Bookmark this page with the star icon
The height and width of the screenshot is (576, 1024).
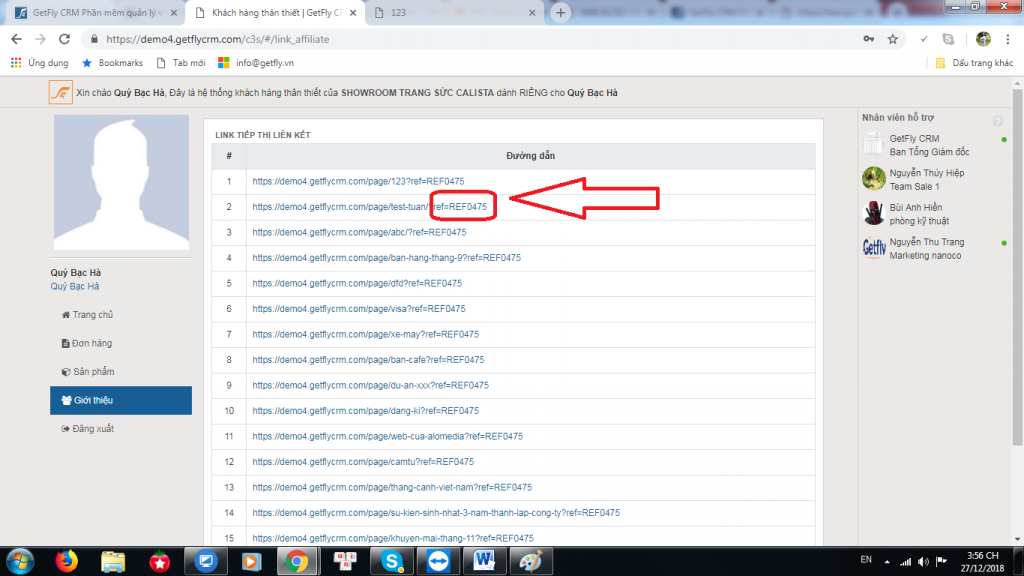tap(892, 39)
